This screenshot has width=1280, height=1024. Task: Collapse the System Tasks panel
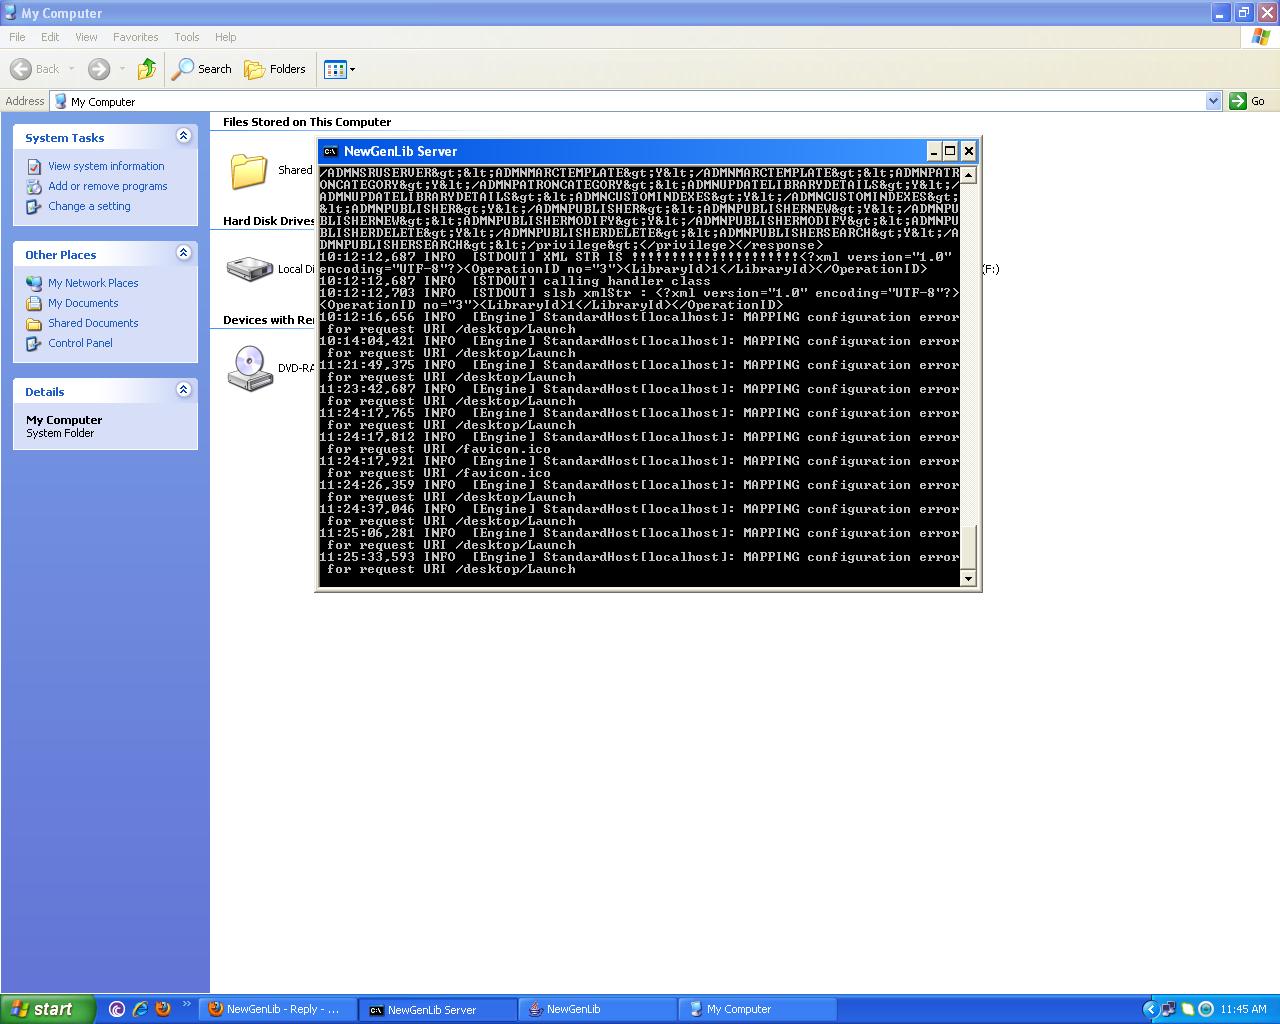[x=183, y=136]
